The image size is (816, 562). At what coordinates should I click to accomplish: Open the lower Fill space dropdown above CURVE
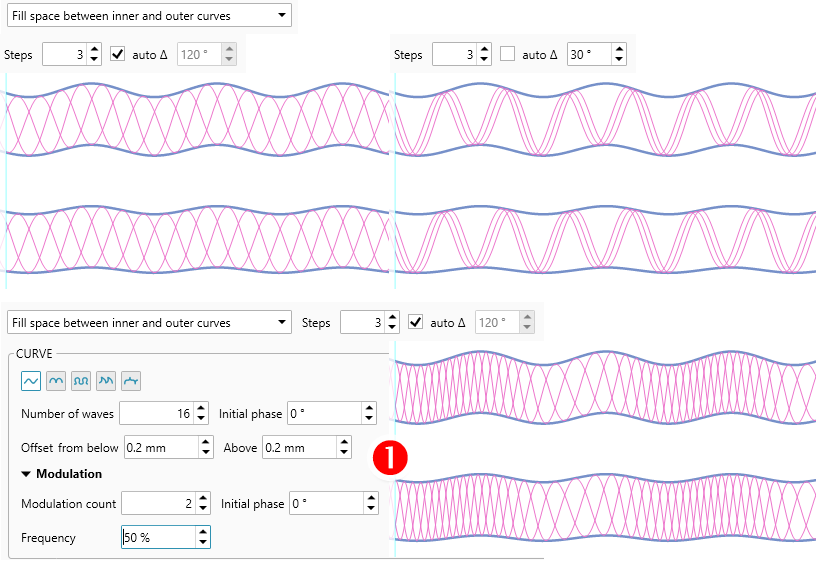coord(149,322)
